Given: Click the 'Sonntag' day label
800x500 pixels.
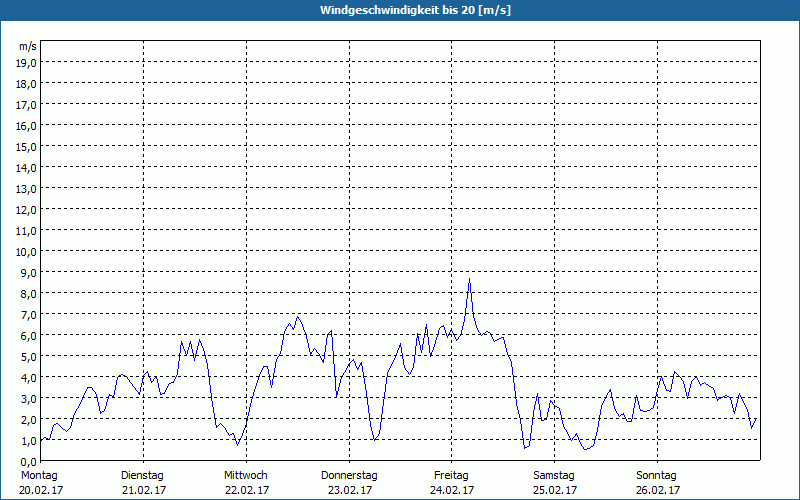Looking at the screenshot, I should point(657,476).
